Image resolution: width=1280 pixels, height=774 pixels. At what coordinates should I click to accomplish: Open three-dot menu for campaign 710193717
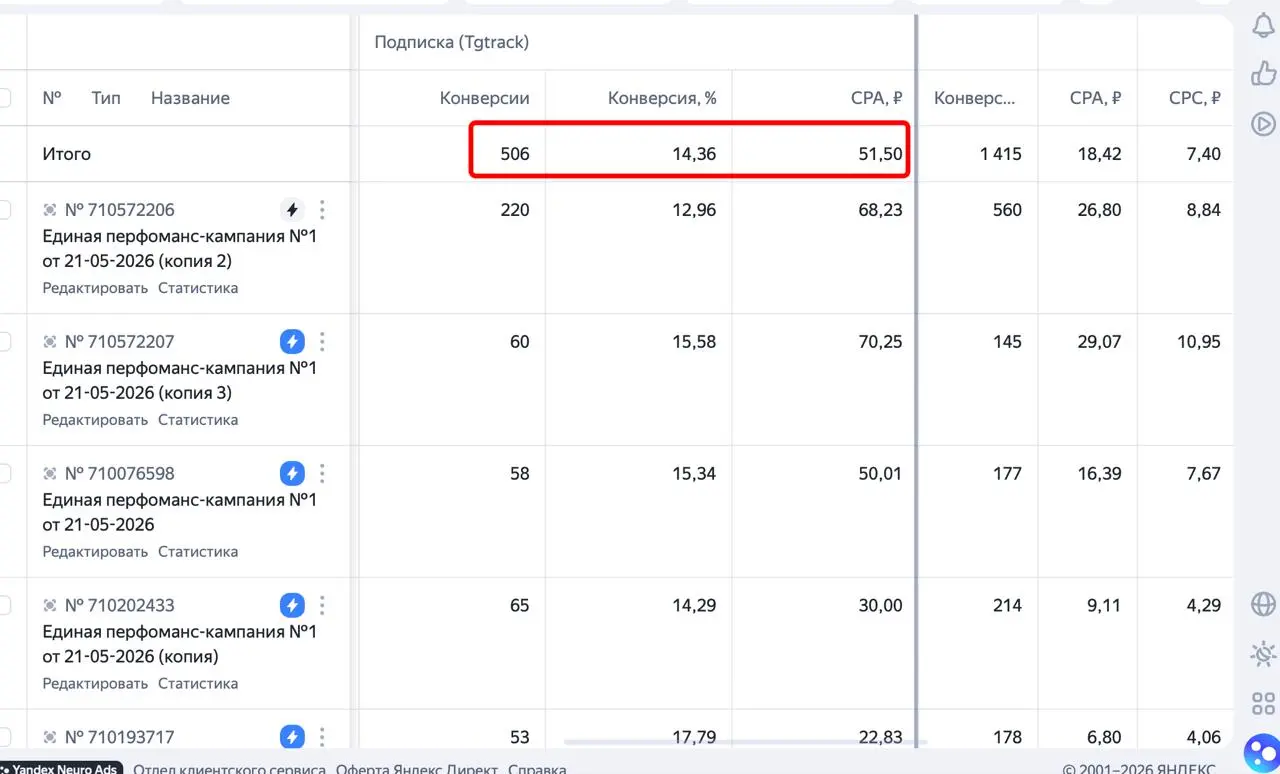click(x=322, y=737)
